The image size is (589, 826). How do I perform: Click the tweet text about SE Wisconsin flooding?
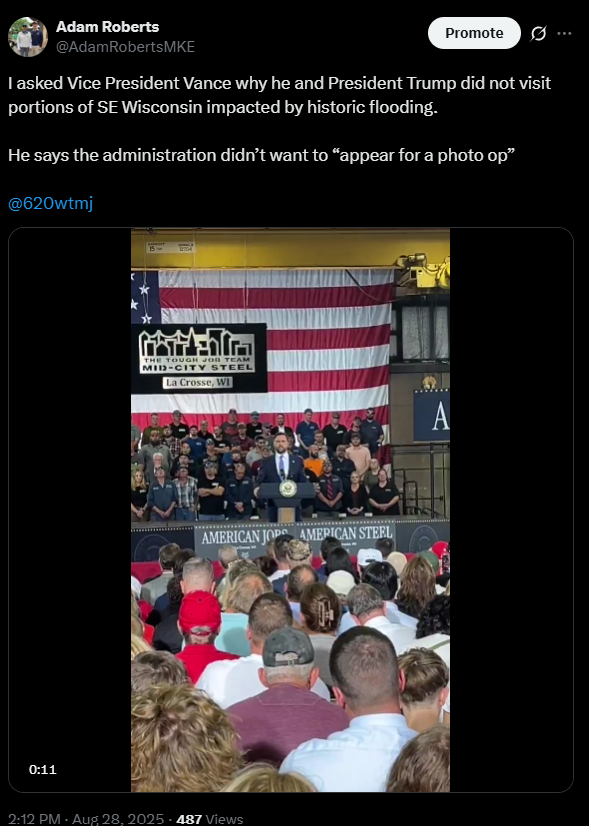pyautogui.click(x=279, y=95)
